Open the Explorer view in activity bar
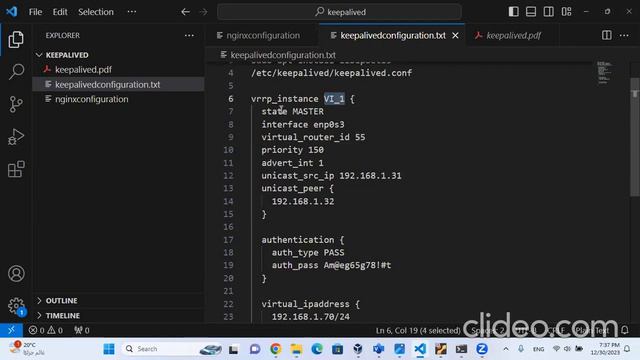 16,40
